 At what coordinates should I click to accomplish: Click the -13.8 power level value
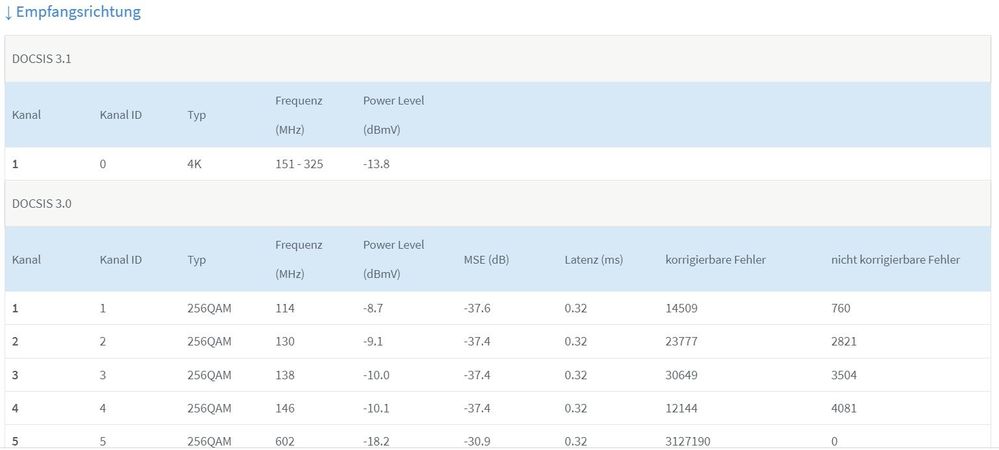(x=377, y=164)
